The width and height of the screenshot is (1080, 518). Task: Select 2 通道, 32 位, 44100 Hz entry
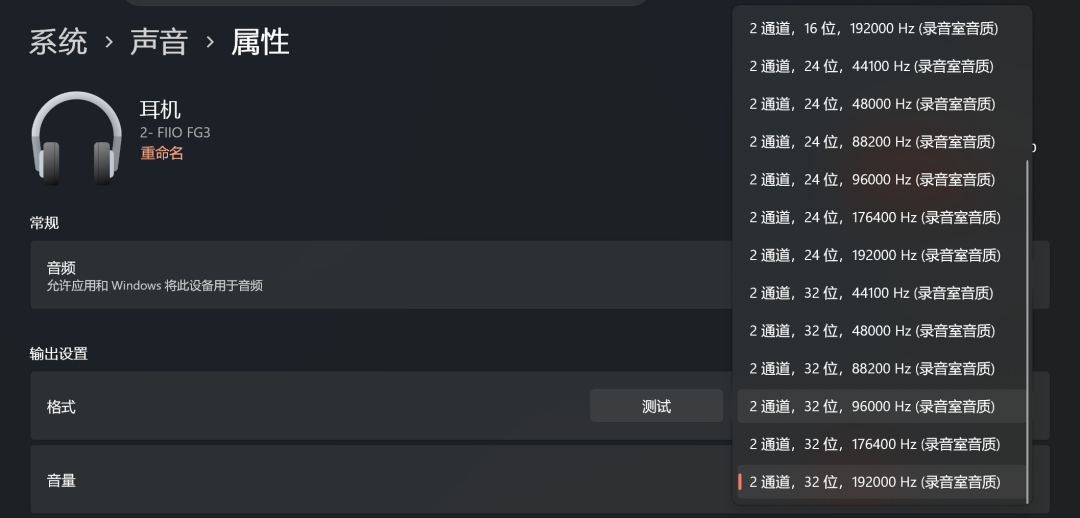882,293
